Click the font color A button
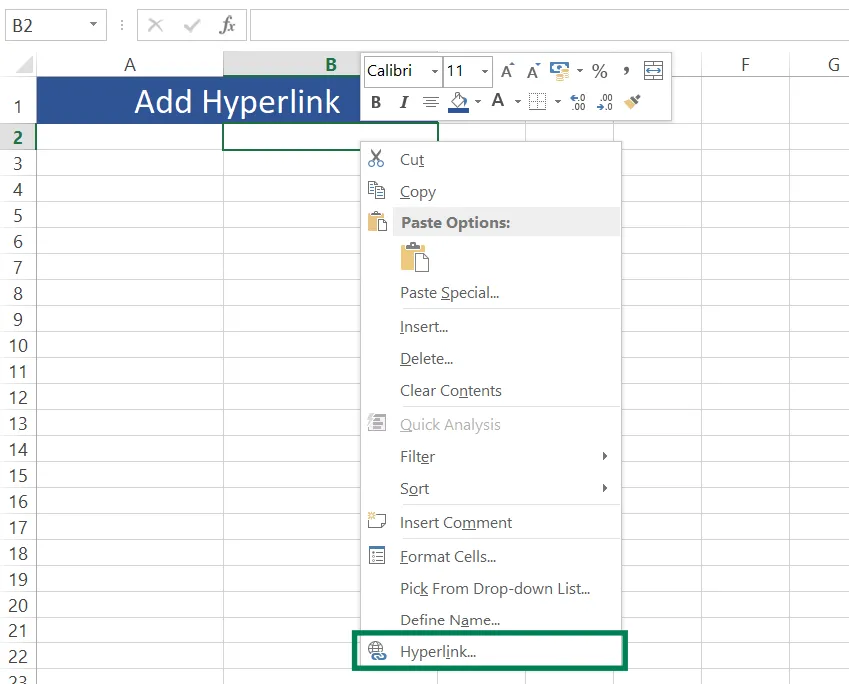The image size is (849, 684). (x=498, y=101)
